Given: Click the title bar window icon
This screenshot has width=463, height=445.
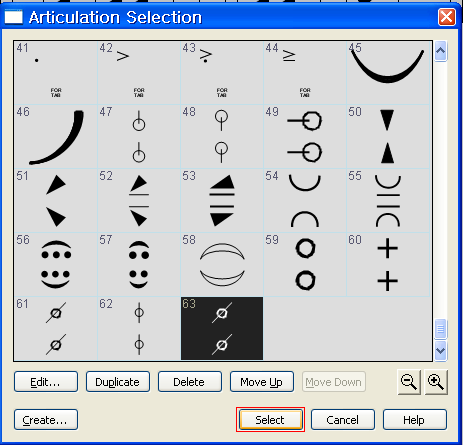Looking at the screenshot, I should pyautogui.click(x=14, y=17).
